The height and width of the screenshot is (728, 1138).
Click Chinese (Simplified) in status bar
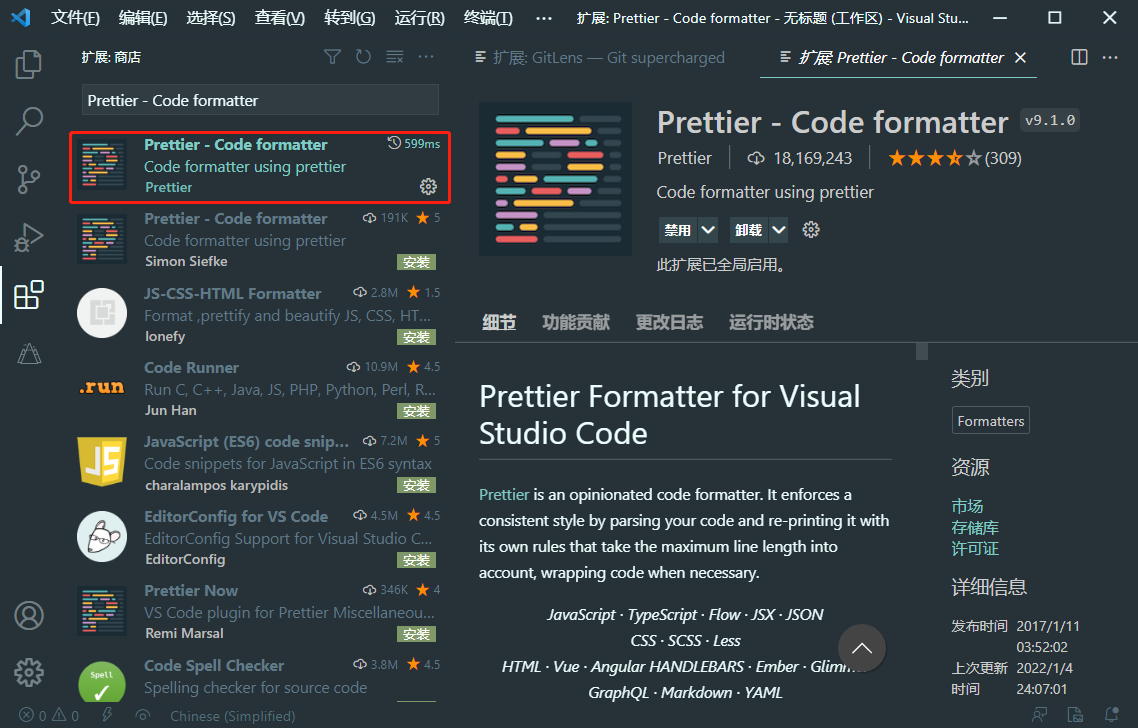[x=232, y=716]
